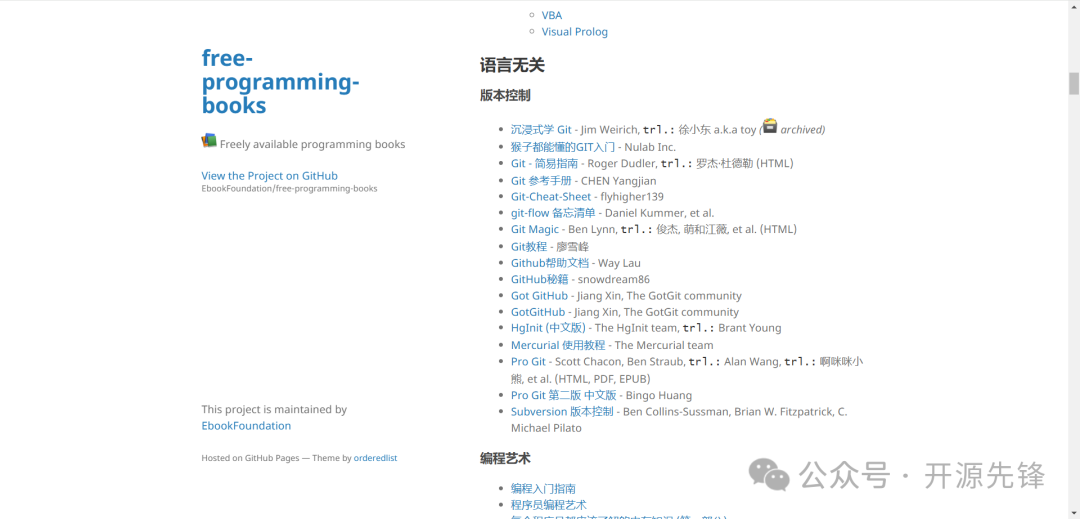Open Github帮助文档 link
Image resolution: width=1080 pixels, height=519 pixels.
[550, 263]
